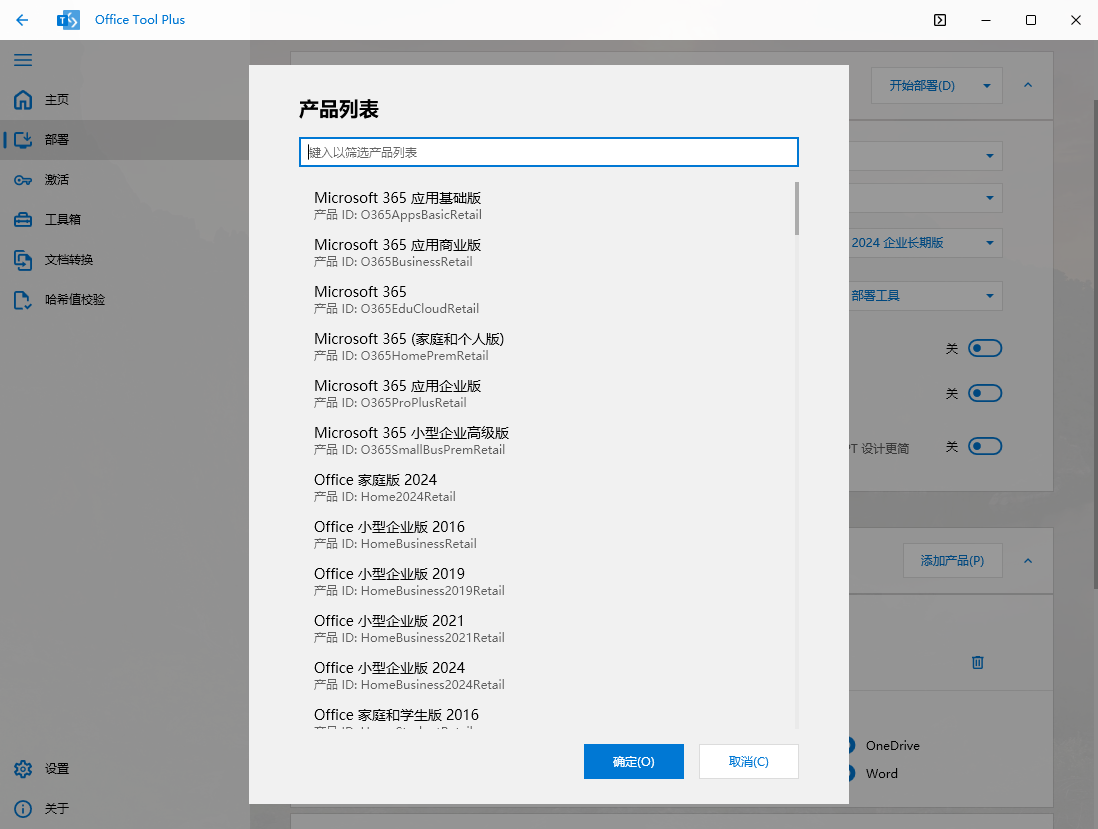The width and height of the screenshot is (1098, 829).
Task: Confirm with the 确定(O) button
Action: pos(633,761)
